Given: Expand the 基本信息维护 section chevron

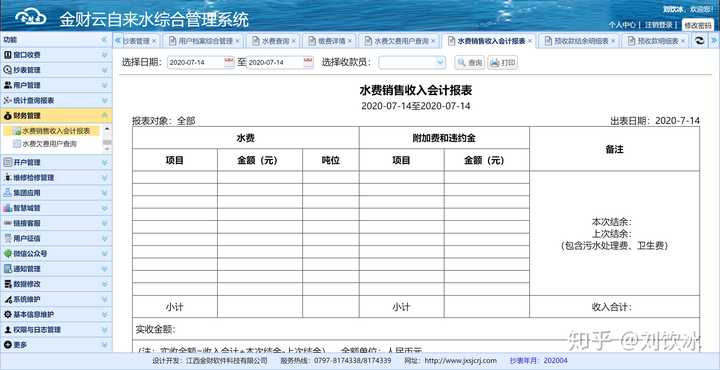Looking at the screenshot, I should 104,314.
